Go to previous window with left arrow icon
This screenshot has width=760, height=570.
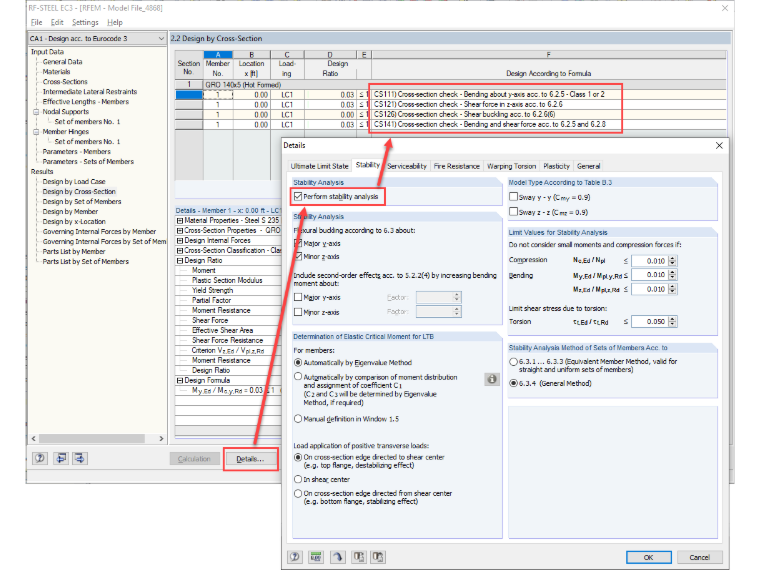coord(61,458)
